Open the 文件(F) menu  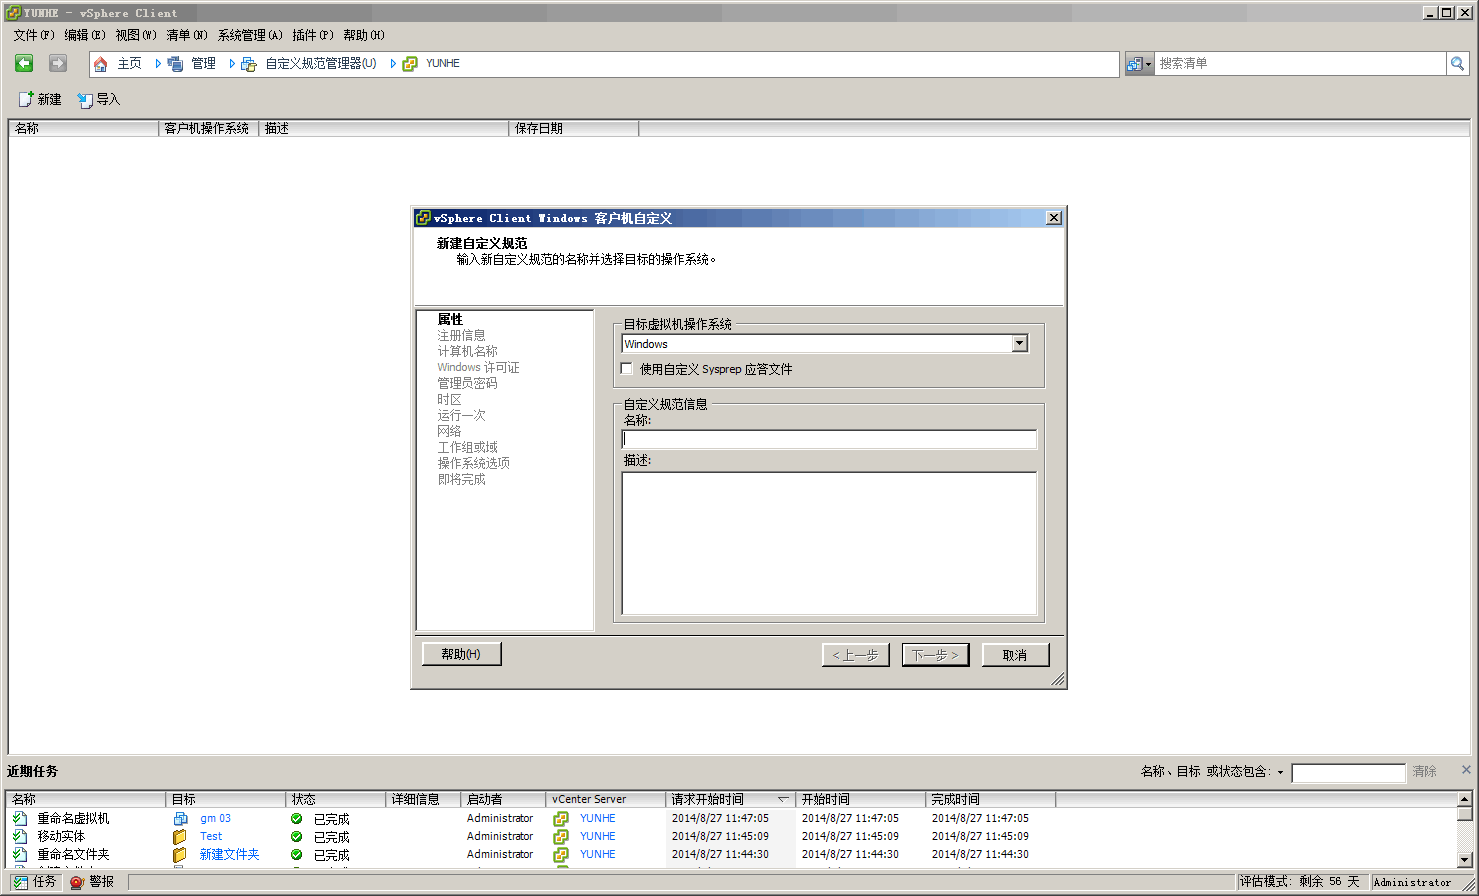(x=34, y=35)
